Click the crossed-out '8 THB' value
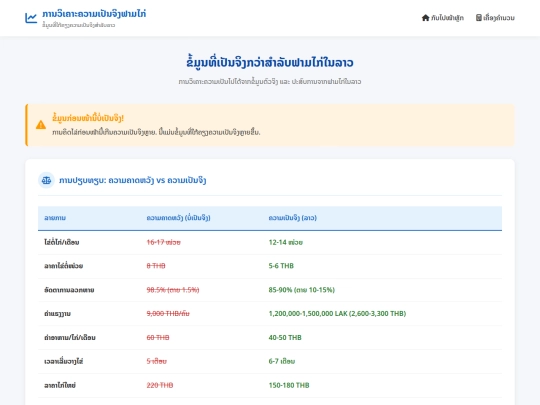This screenshot has width=540, height=405. click(x=156, y=266)
